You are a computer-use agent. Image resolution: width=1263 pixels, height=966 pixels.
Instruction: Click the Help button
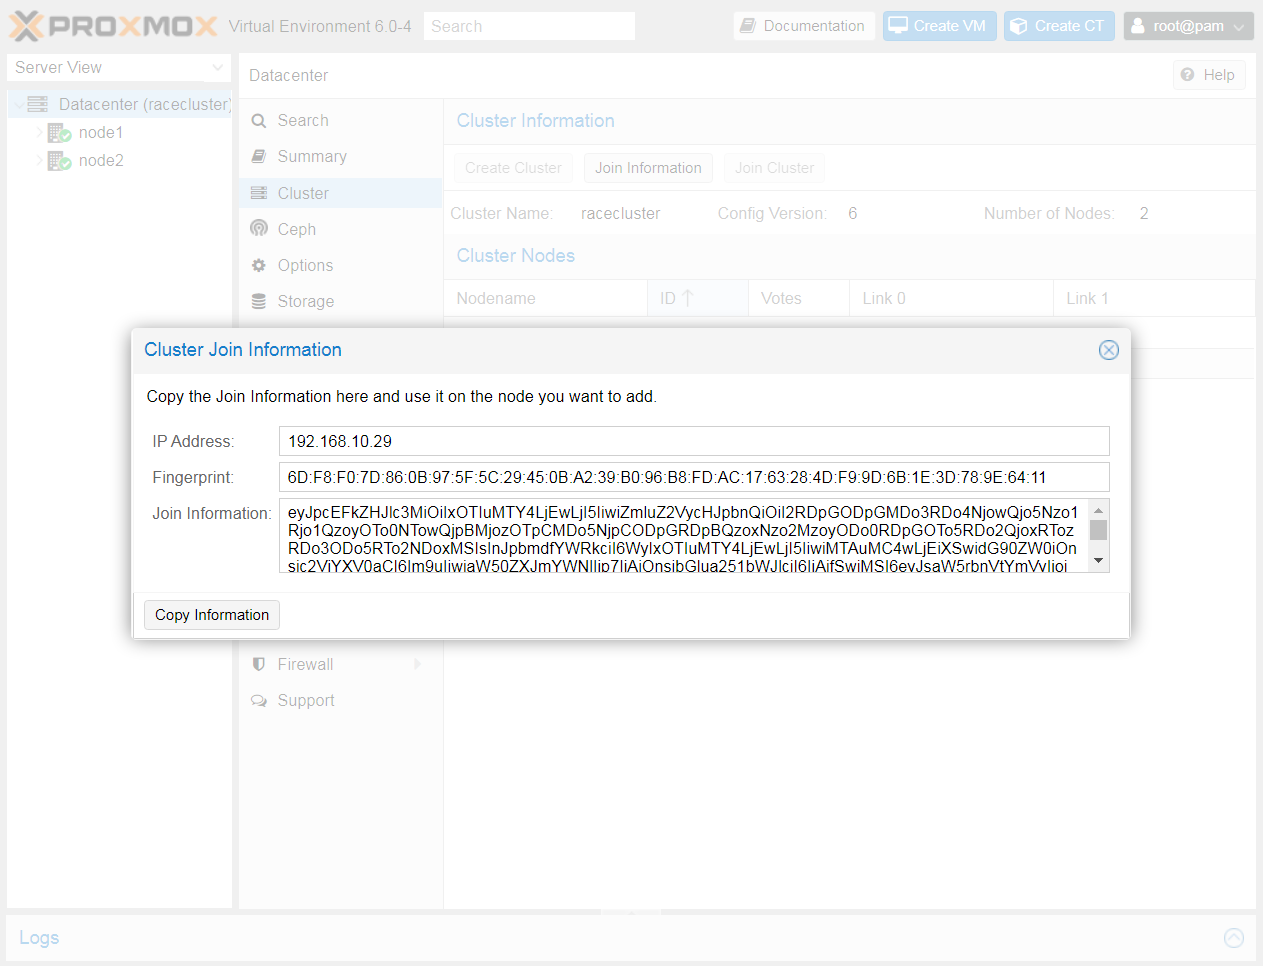pyautogui.click(x=1209, y=75)
